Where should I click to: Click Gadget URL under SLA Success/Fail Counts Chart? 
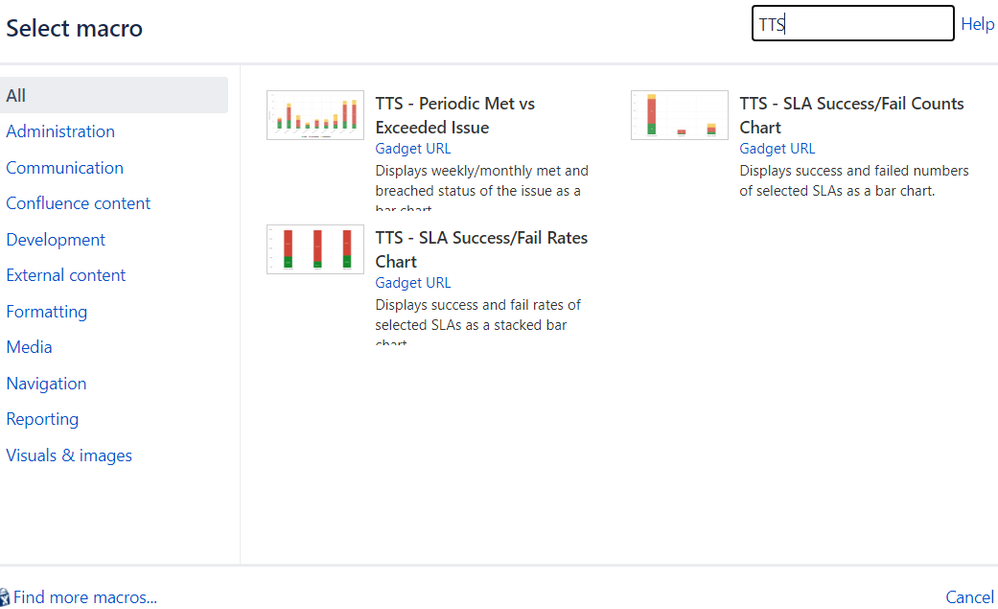(x=777, y=149)
